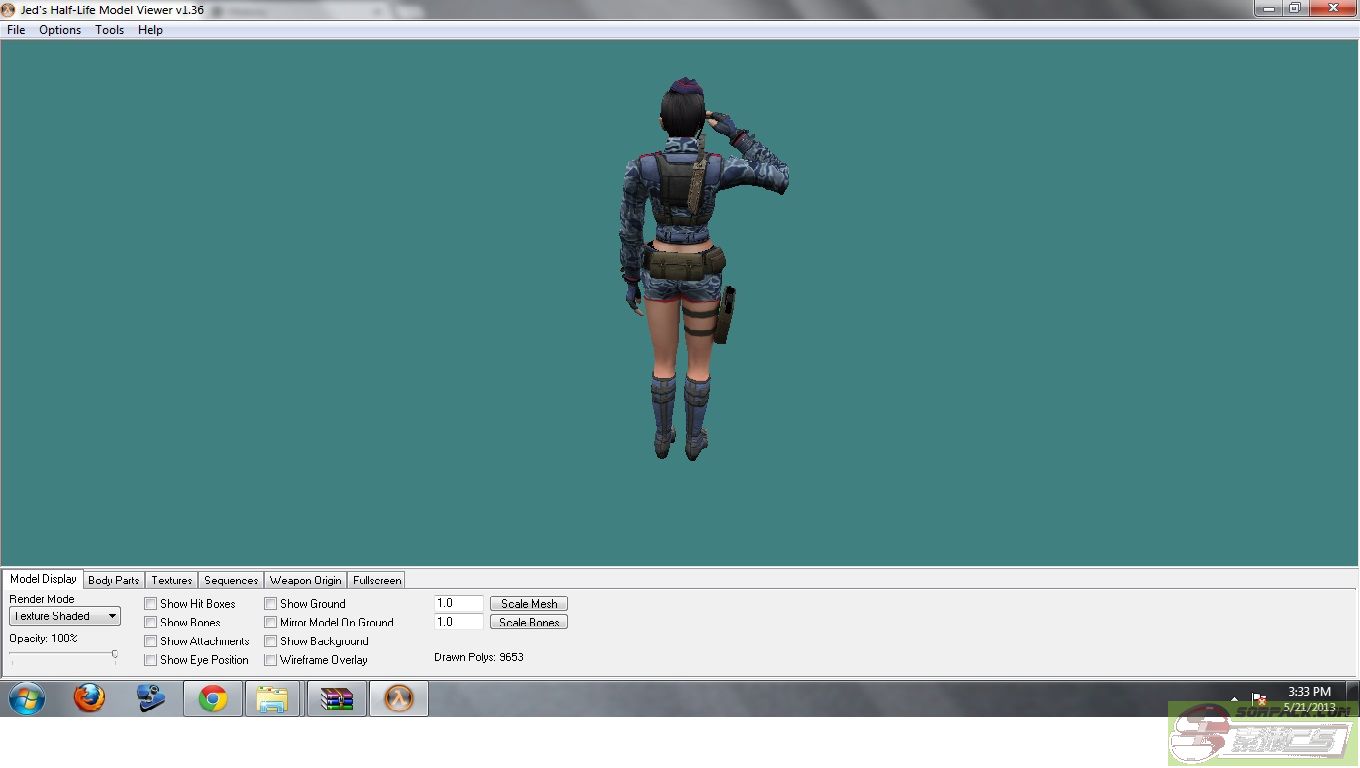Open the Options menu
This screenshot has width=1360, height=768.
[60, 30]
